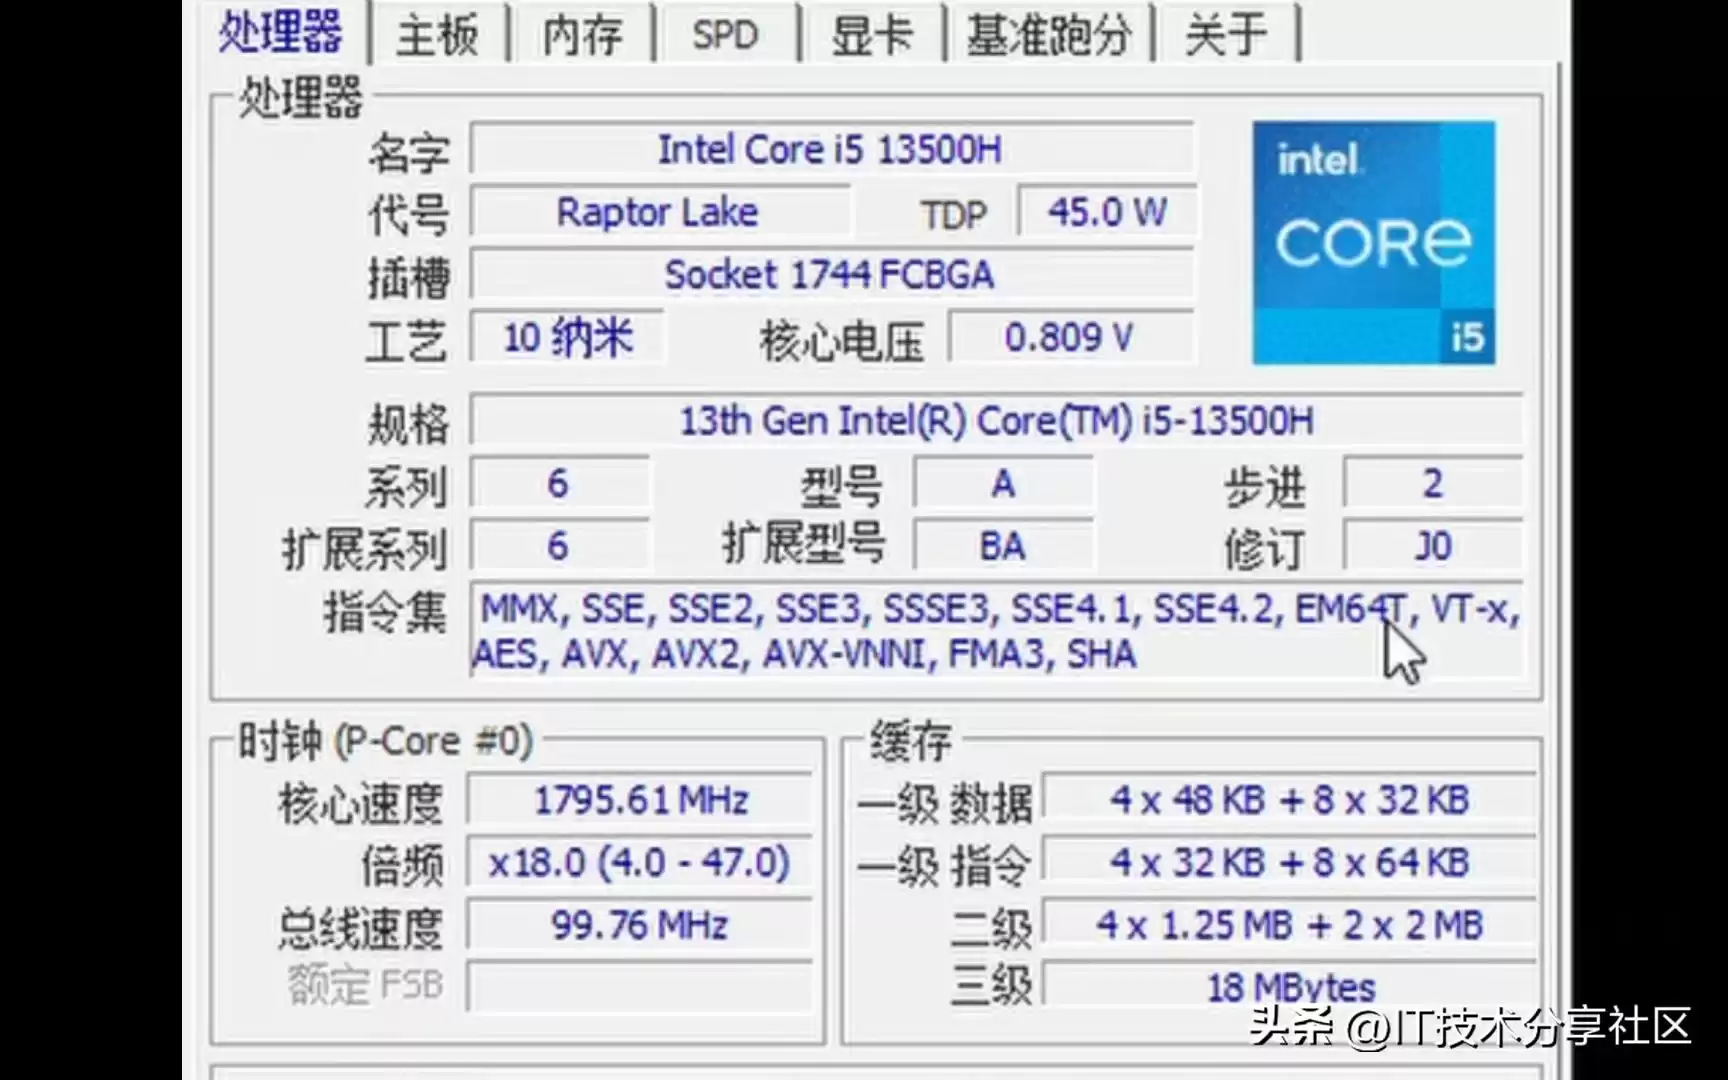Select the Raptor Lake codename field

659,211
